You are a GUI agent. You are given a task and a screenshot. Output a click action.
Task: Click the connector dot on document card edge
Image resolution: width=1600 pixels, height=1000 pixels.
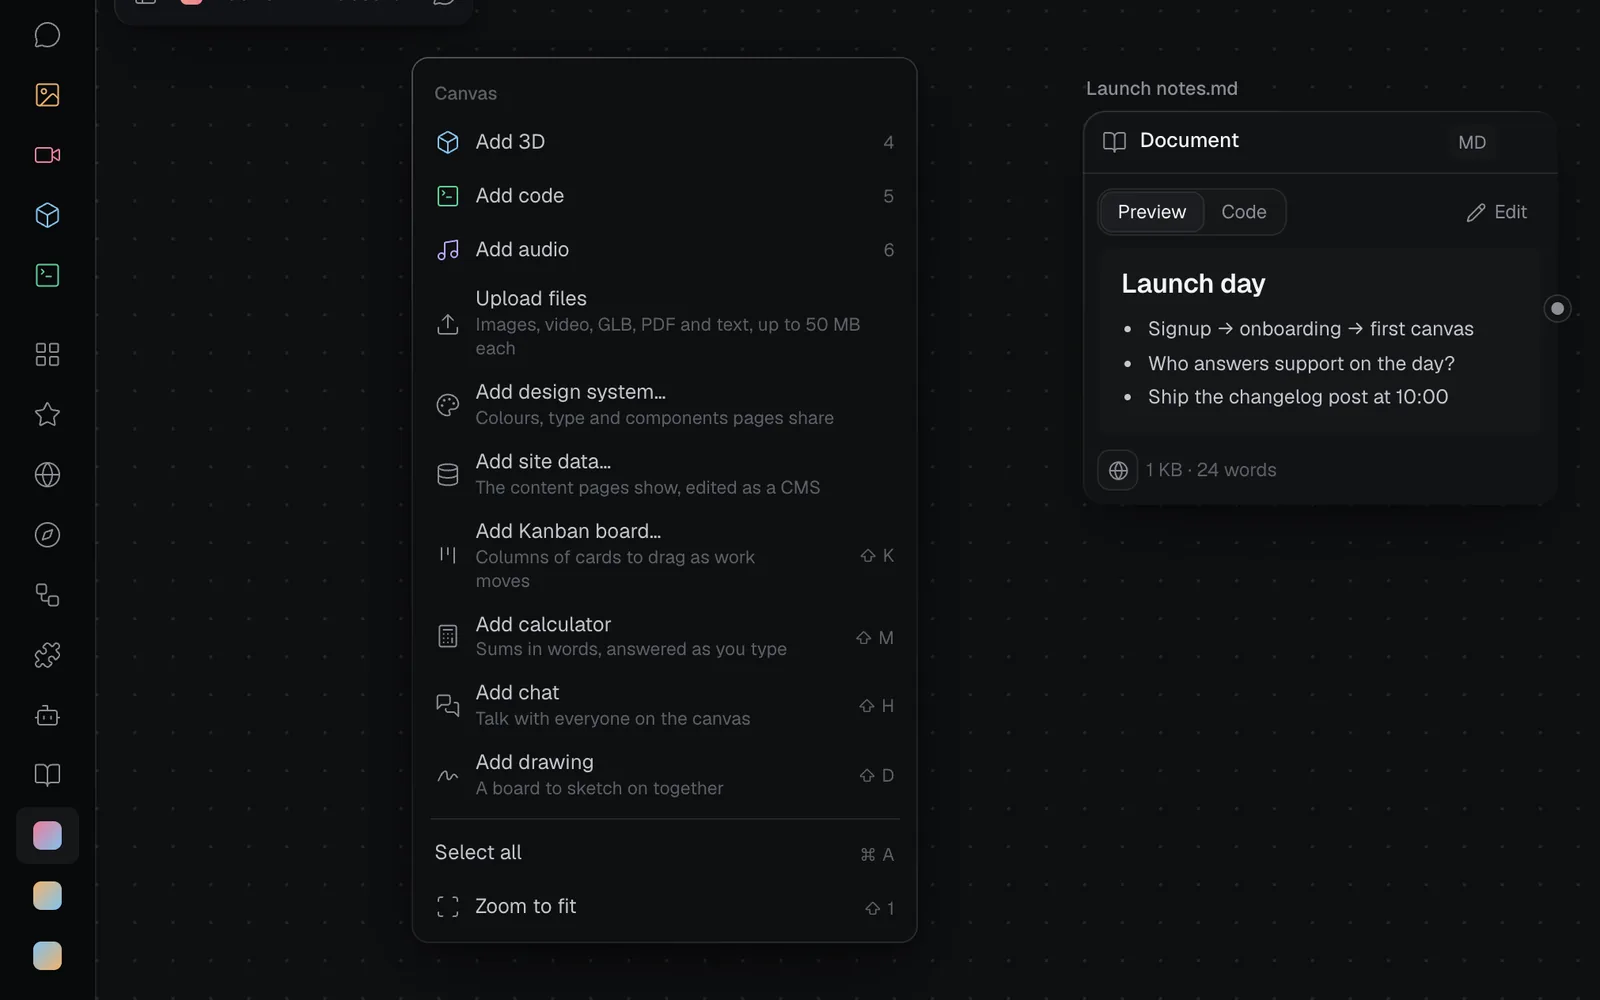click(x=1557, y=309)
